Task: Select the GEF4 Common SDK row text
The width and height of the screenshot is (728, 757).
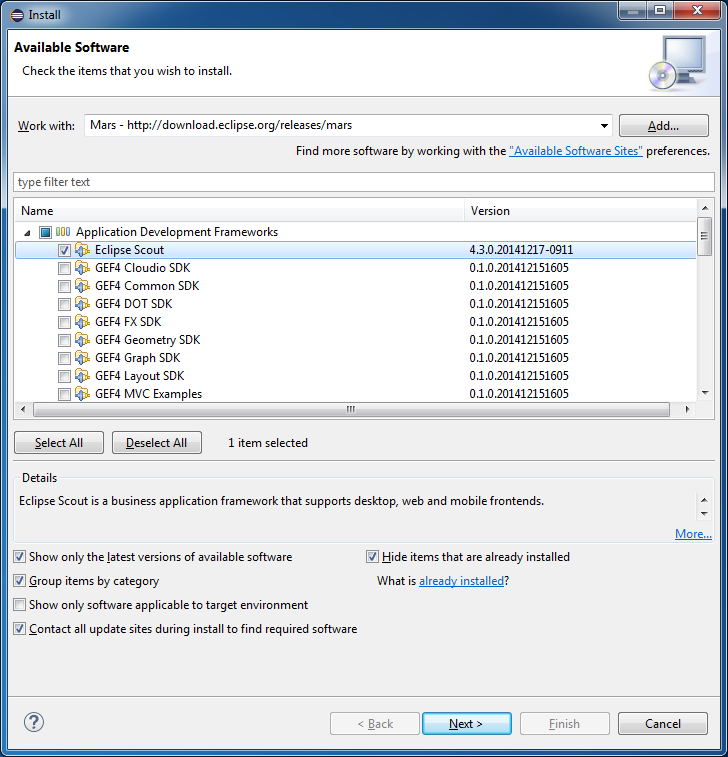Action: 147,286
